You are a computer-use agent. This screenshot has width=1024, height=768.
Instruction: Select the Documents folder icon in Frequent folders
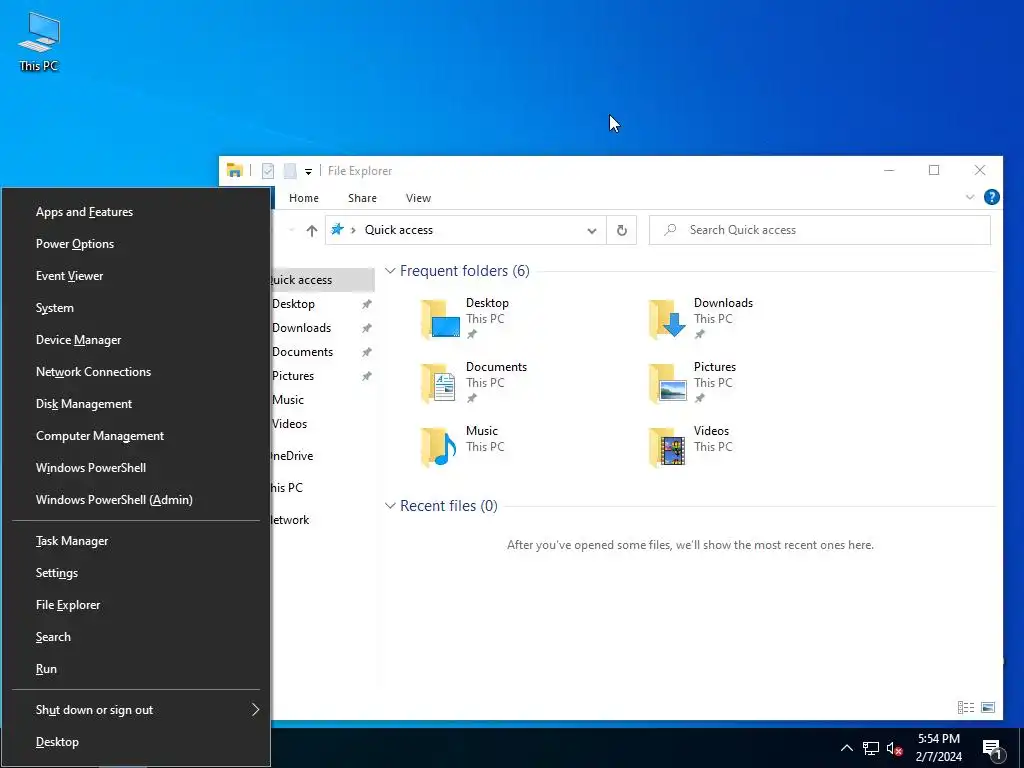click(x=439, y=383)
